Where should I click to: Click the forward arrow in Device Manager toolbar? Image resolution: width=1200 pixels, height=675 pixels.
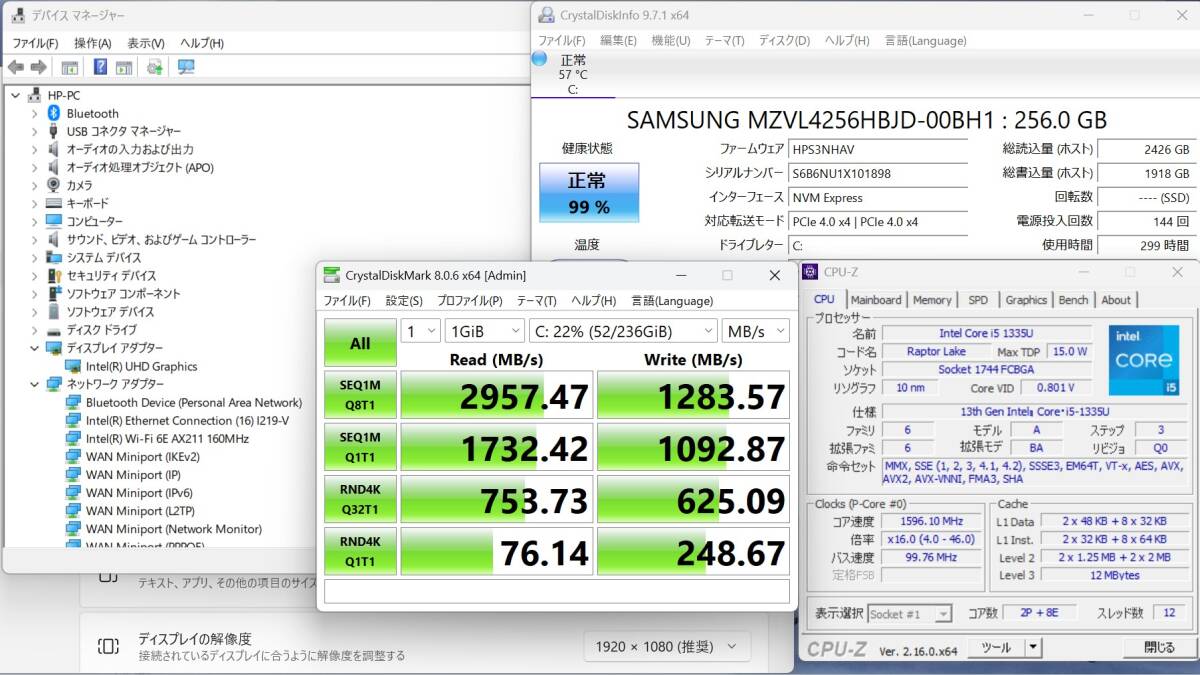[38, 67]
